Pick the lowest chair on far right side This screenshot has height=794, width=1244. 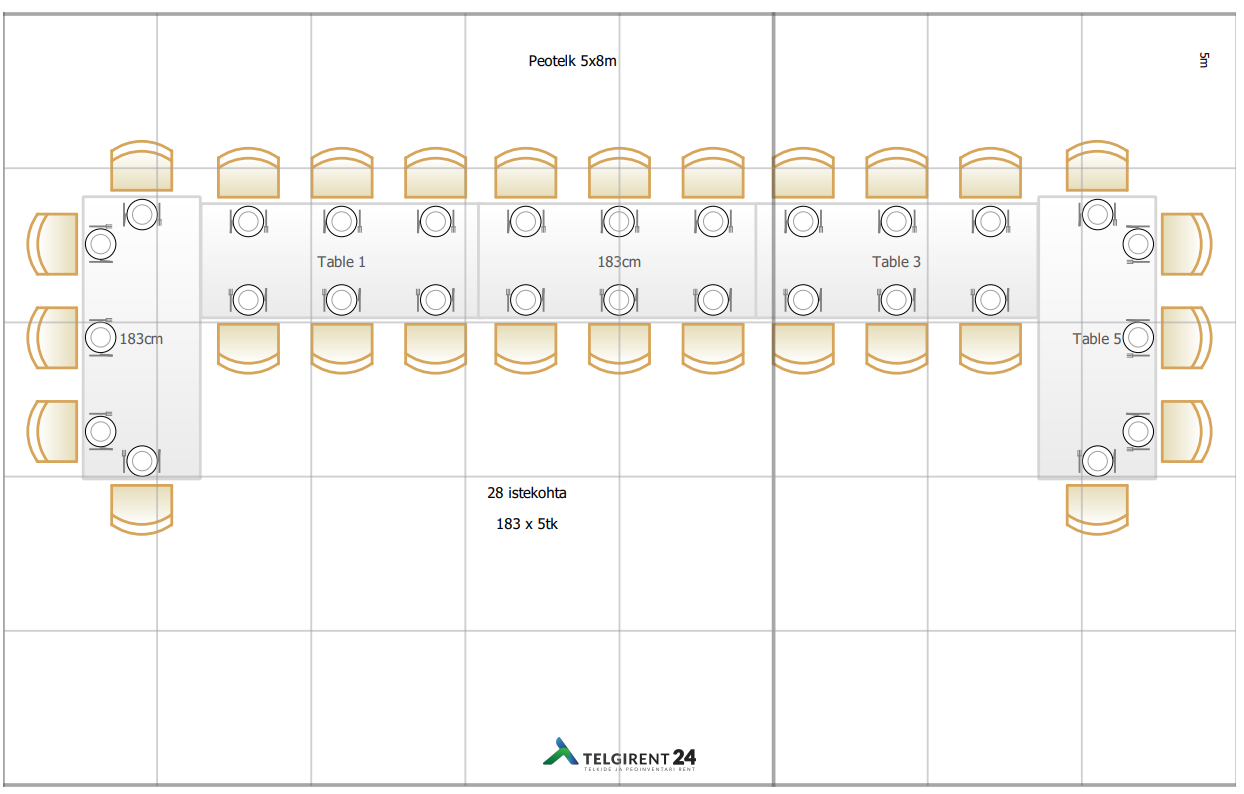[1186, 431]
